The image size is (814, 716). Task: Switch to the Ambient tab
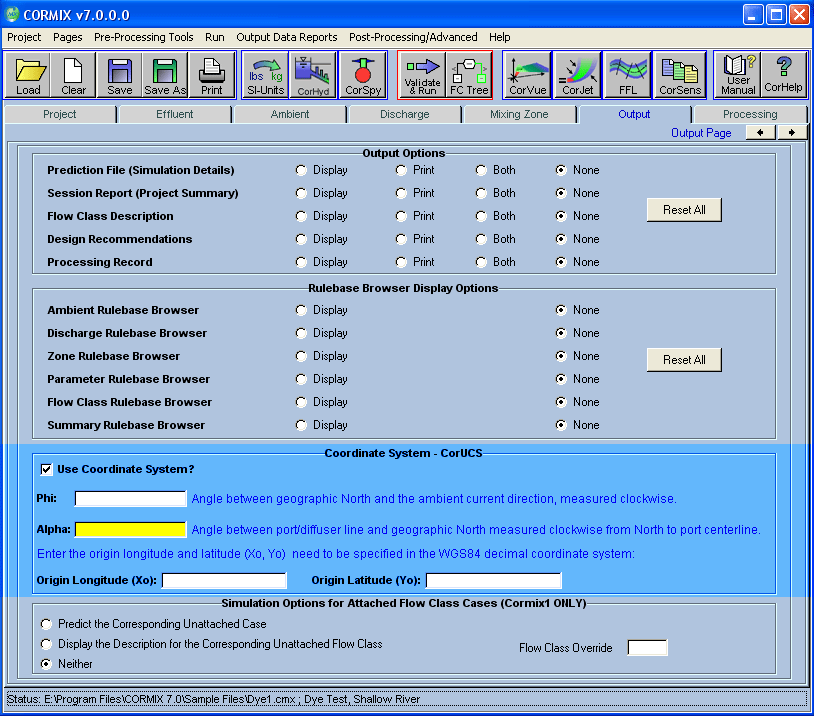point(290,114)
